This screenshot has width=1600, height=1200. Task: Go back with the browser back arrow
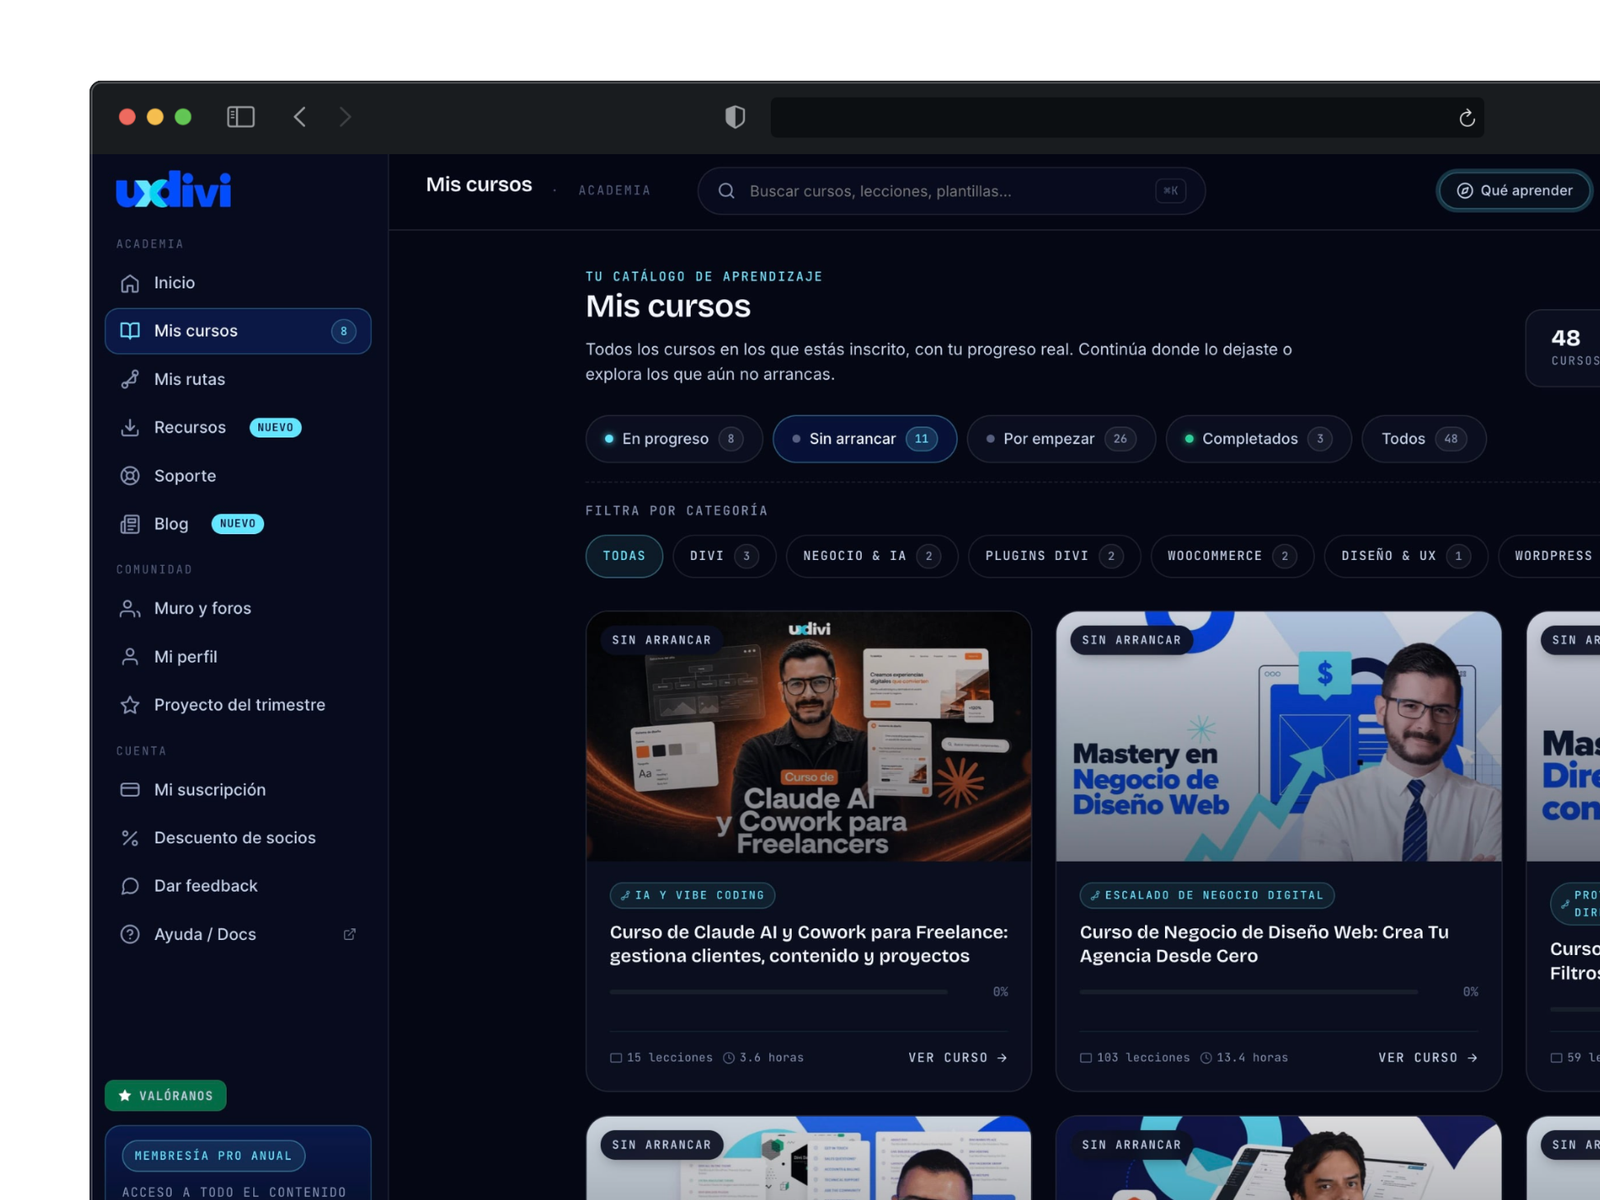click(299, 117)
